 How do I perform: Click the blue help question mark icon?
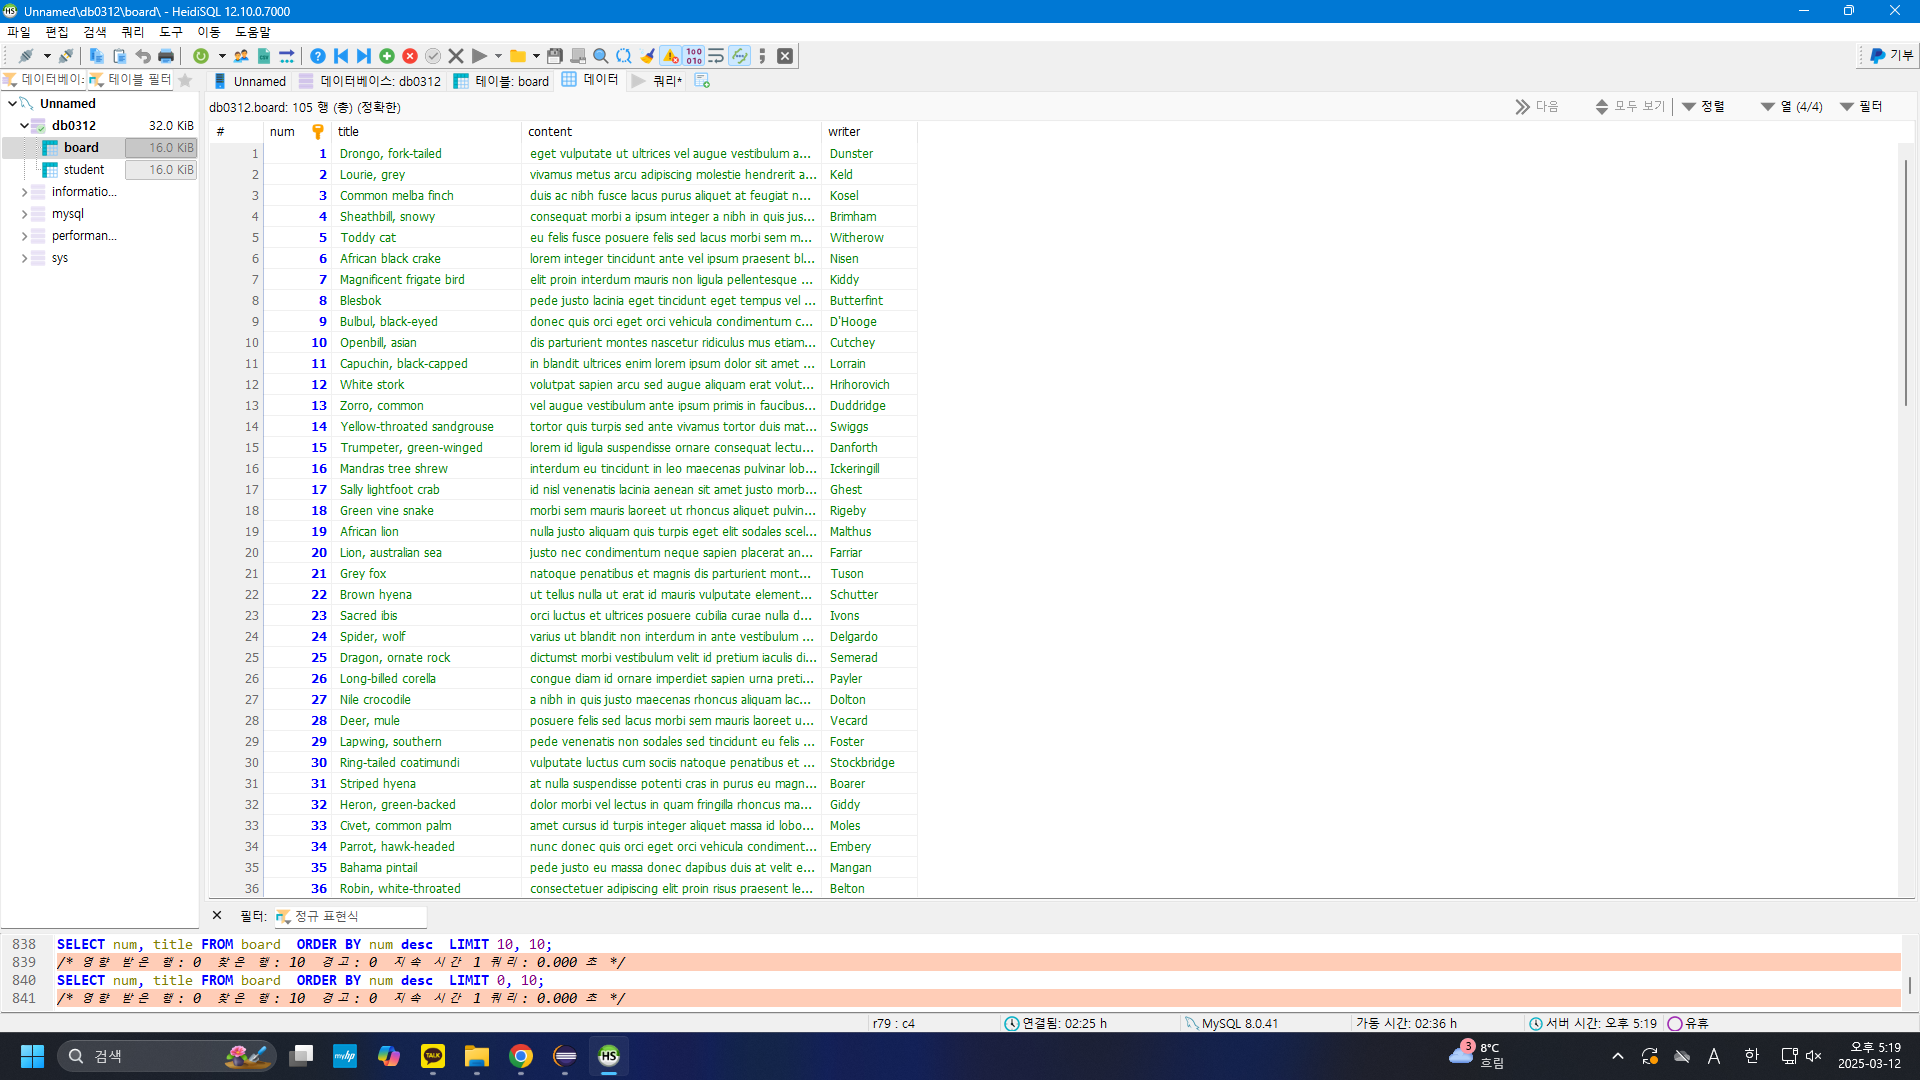(317, 56)
